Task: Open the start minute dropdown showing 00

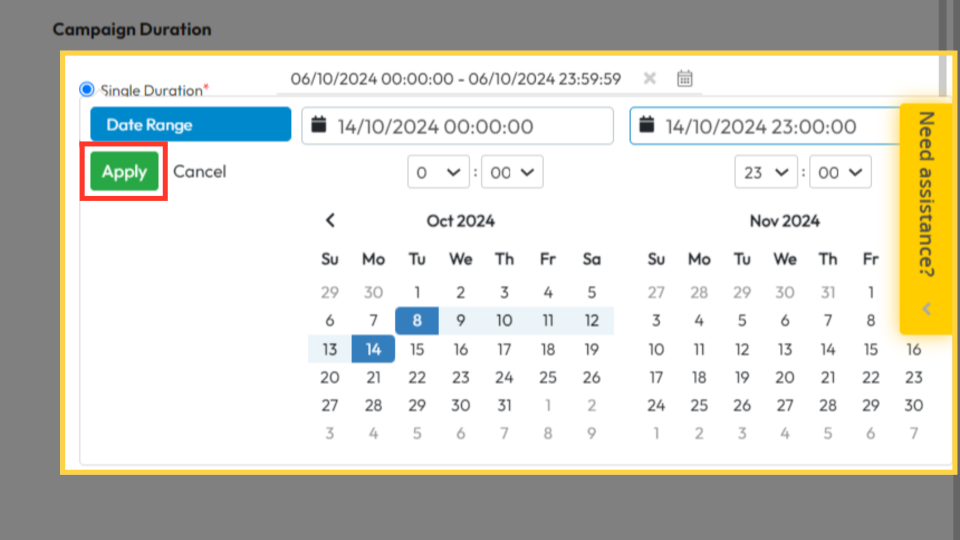Action: 512,172
